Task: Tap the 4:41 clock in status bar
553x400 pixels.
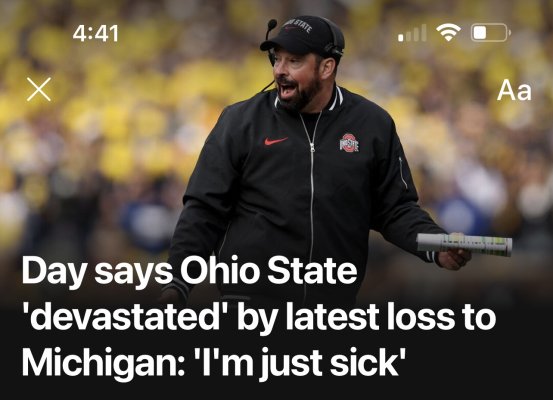Action: tap(95, 34)
